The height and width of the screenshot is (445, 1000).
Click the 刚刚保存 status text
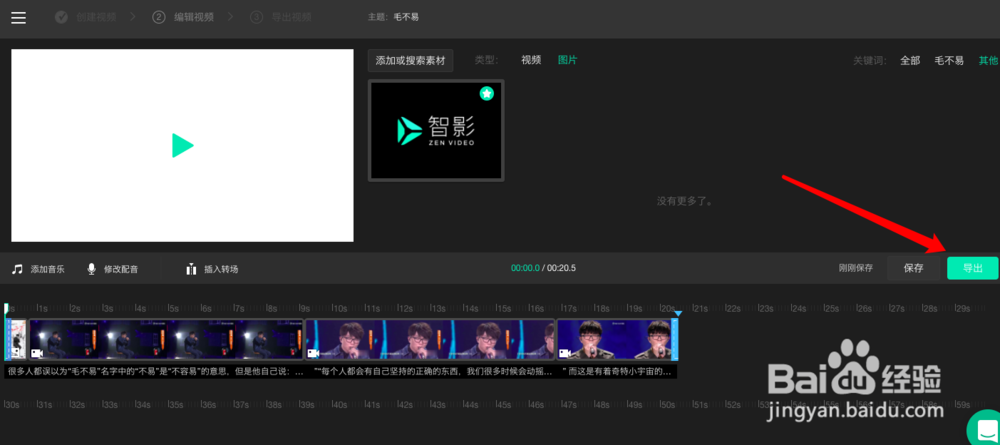856,268
